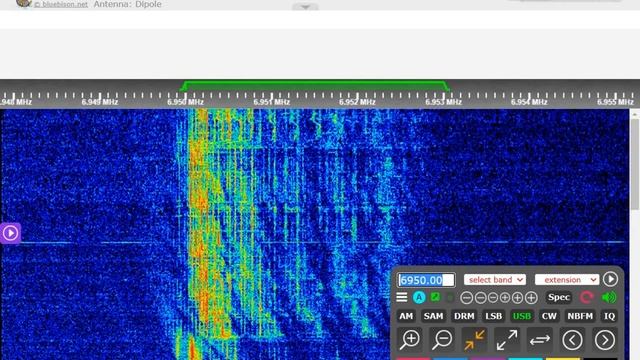Select AM demodulation mode
This screenshot has height=360, width=640.
[x=406, y=316]
